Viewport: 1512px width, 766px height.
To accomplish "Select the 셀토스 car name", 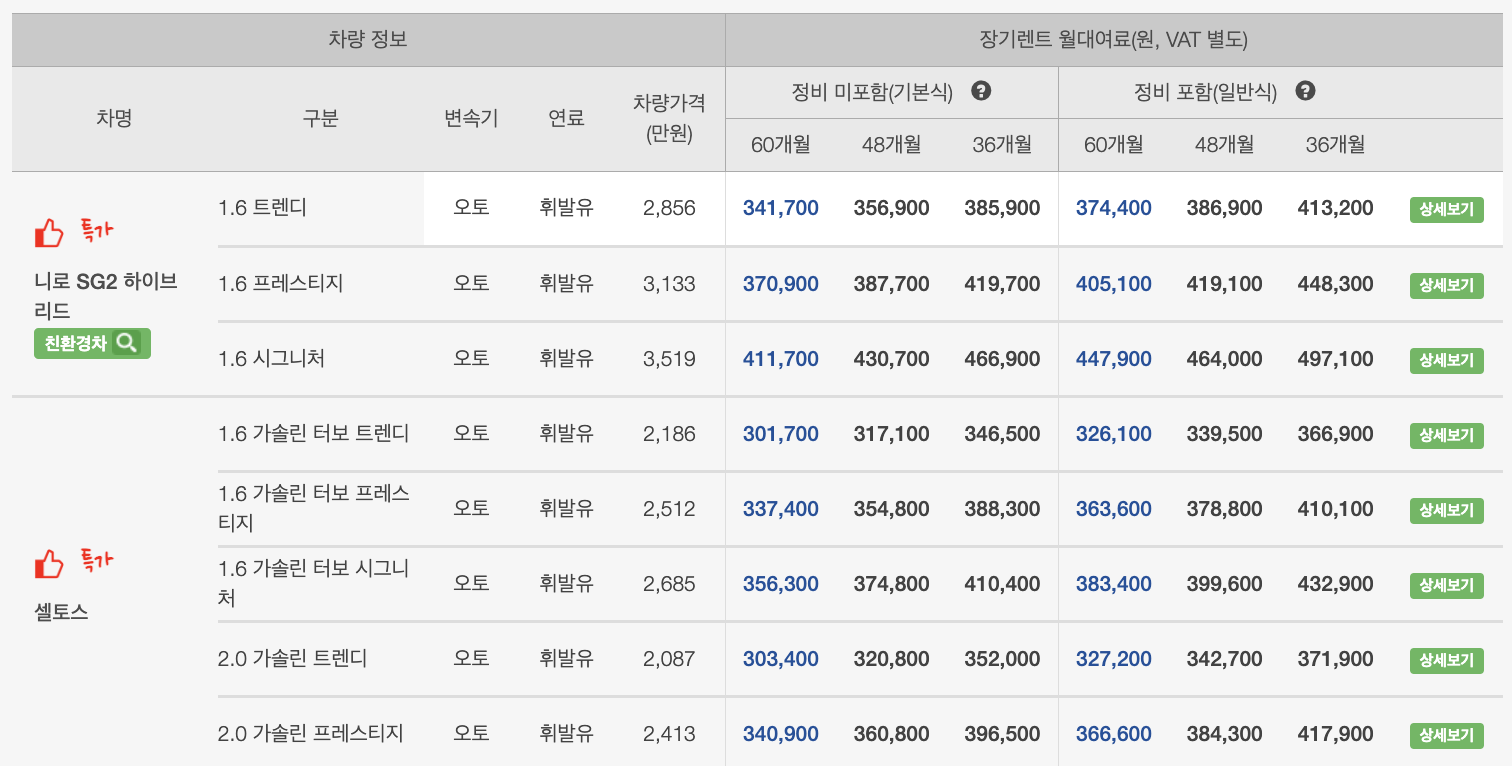I will 61,612.
